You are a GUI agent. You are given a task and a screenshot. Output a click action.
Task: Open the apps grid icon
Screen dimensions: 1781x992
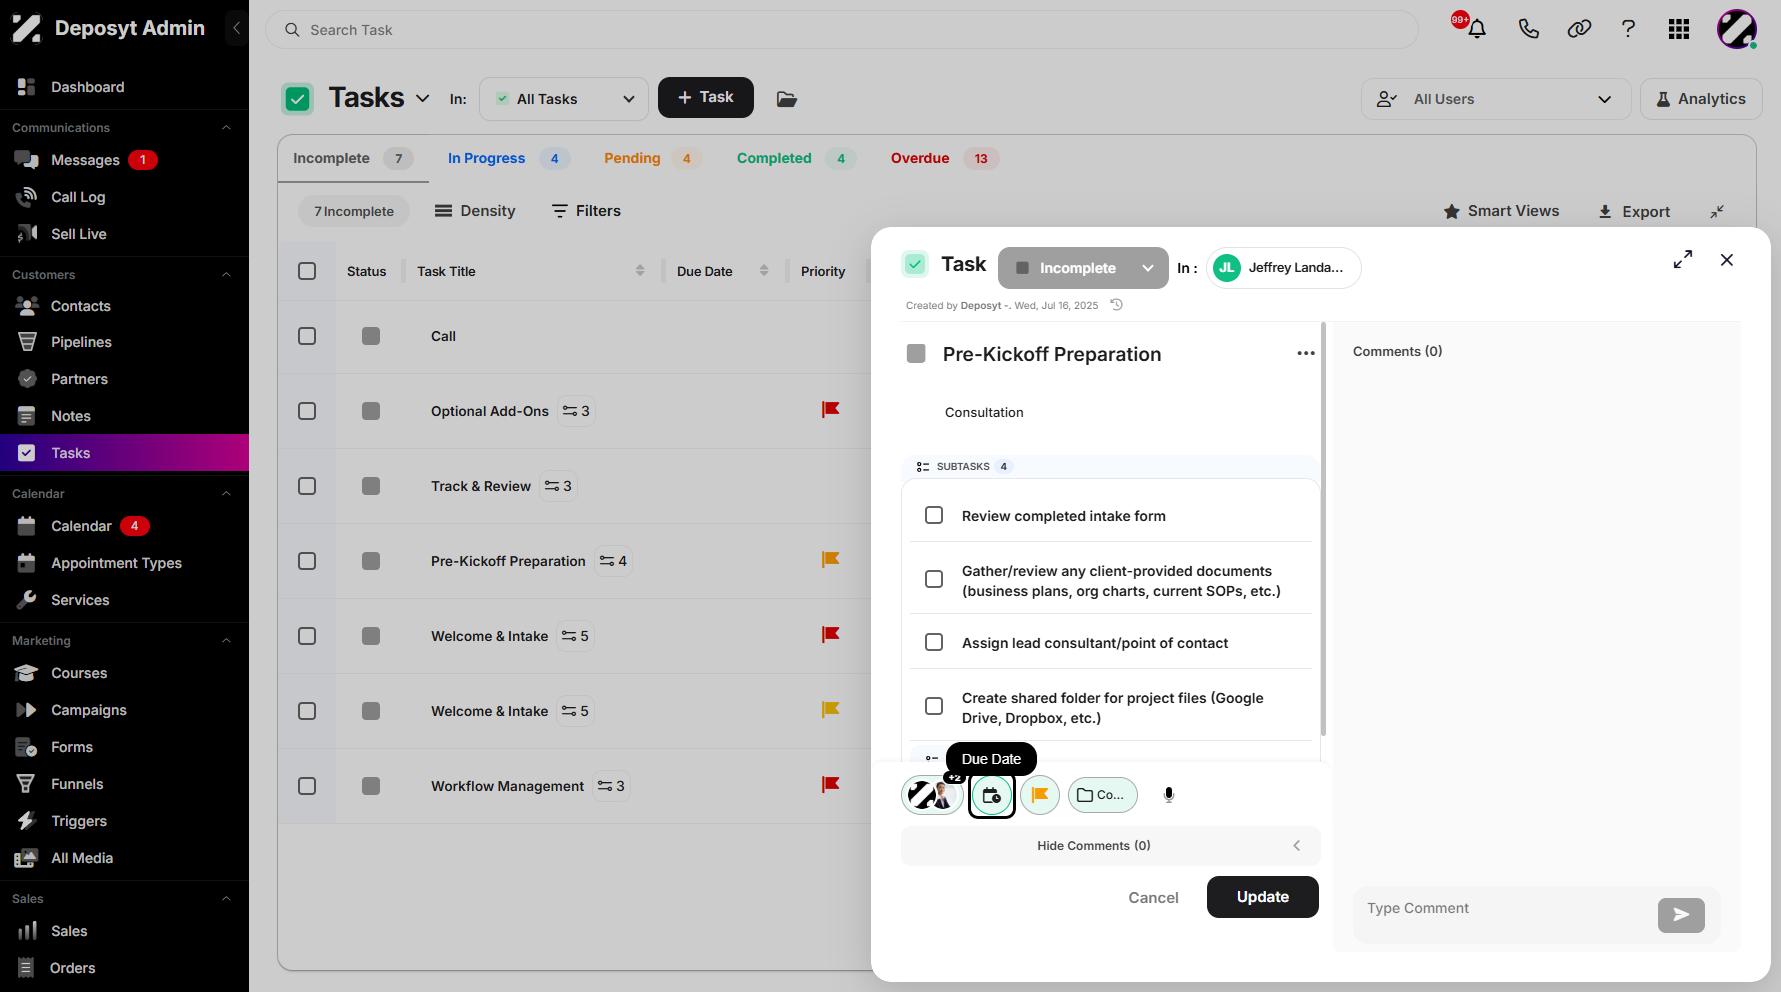1679,29
